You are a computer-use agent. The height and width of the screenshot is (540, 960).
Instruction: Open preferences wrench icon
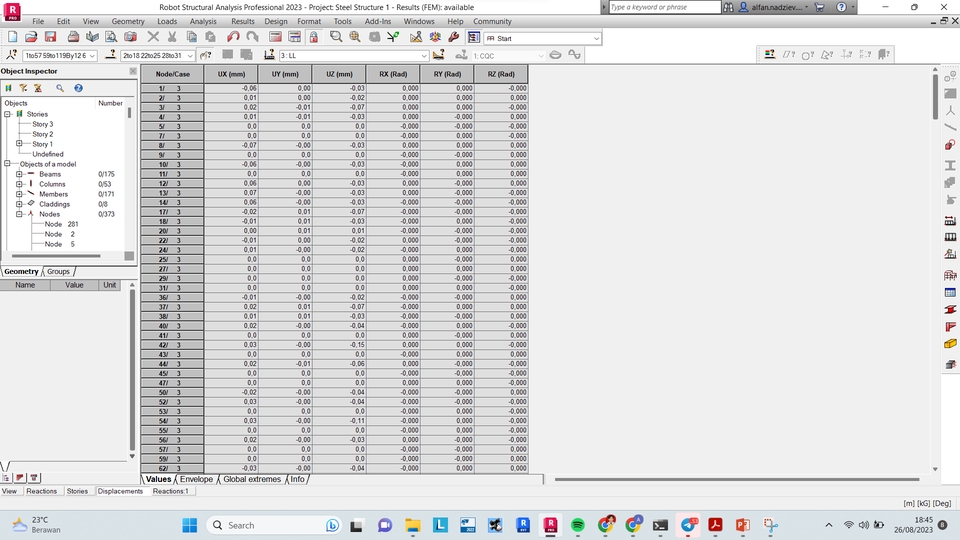(454, 37)
